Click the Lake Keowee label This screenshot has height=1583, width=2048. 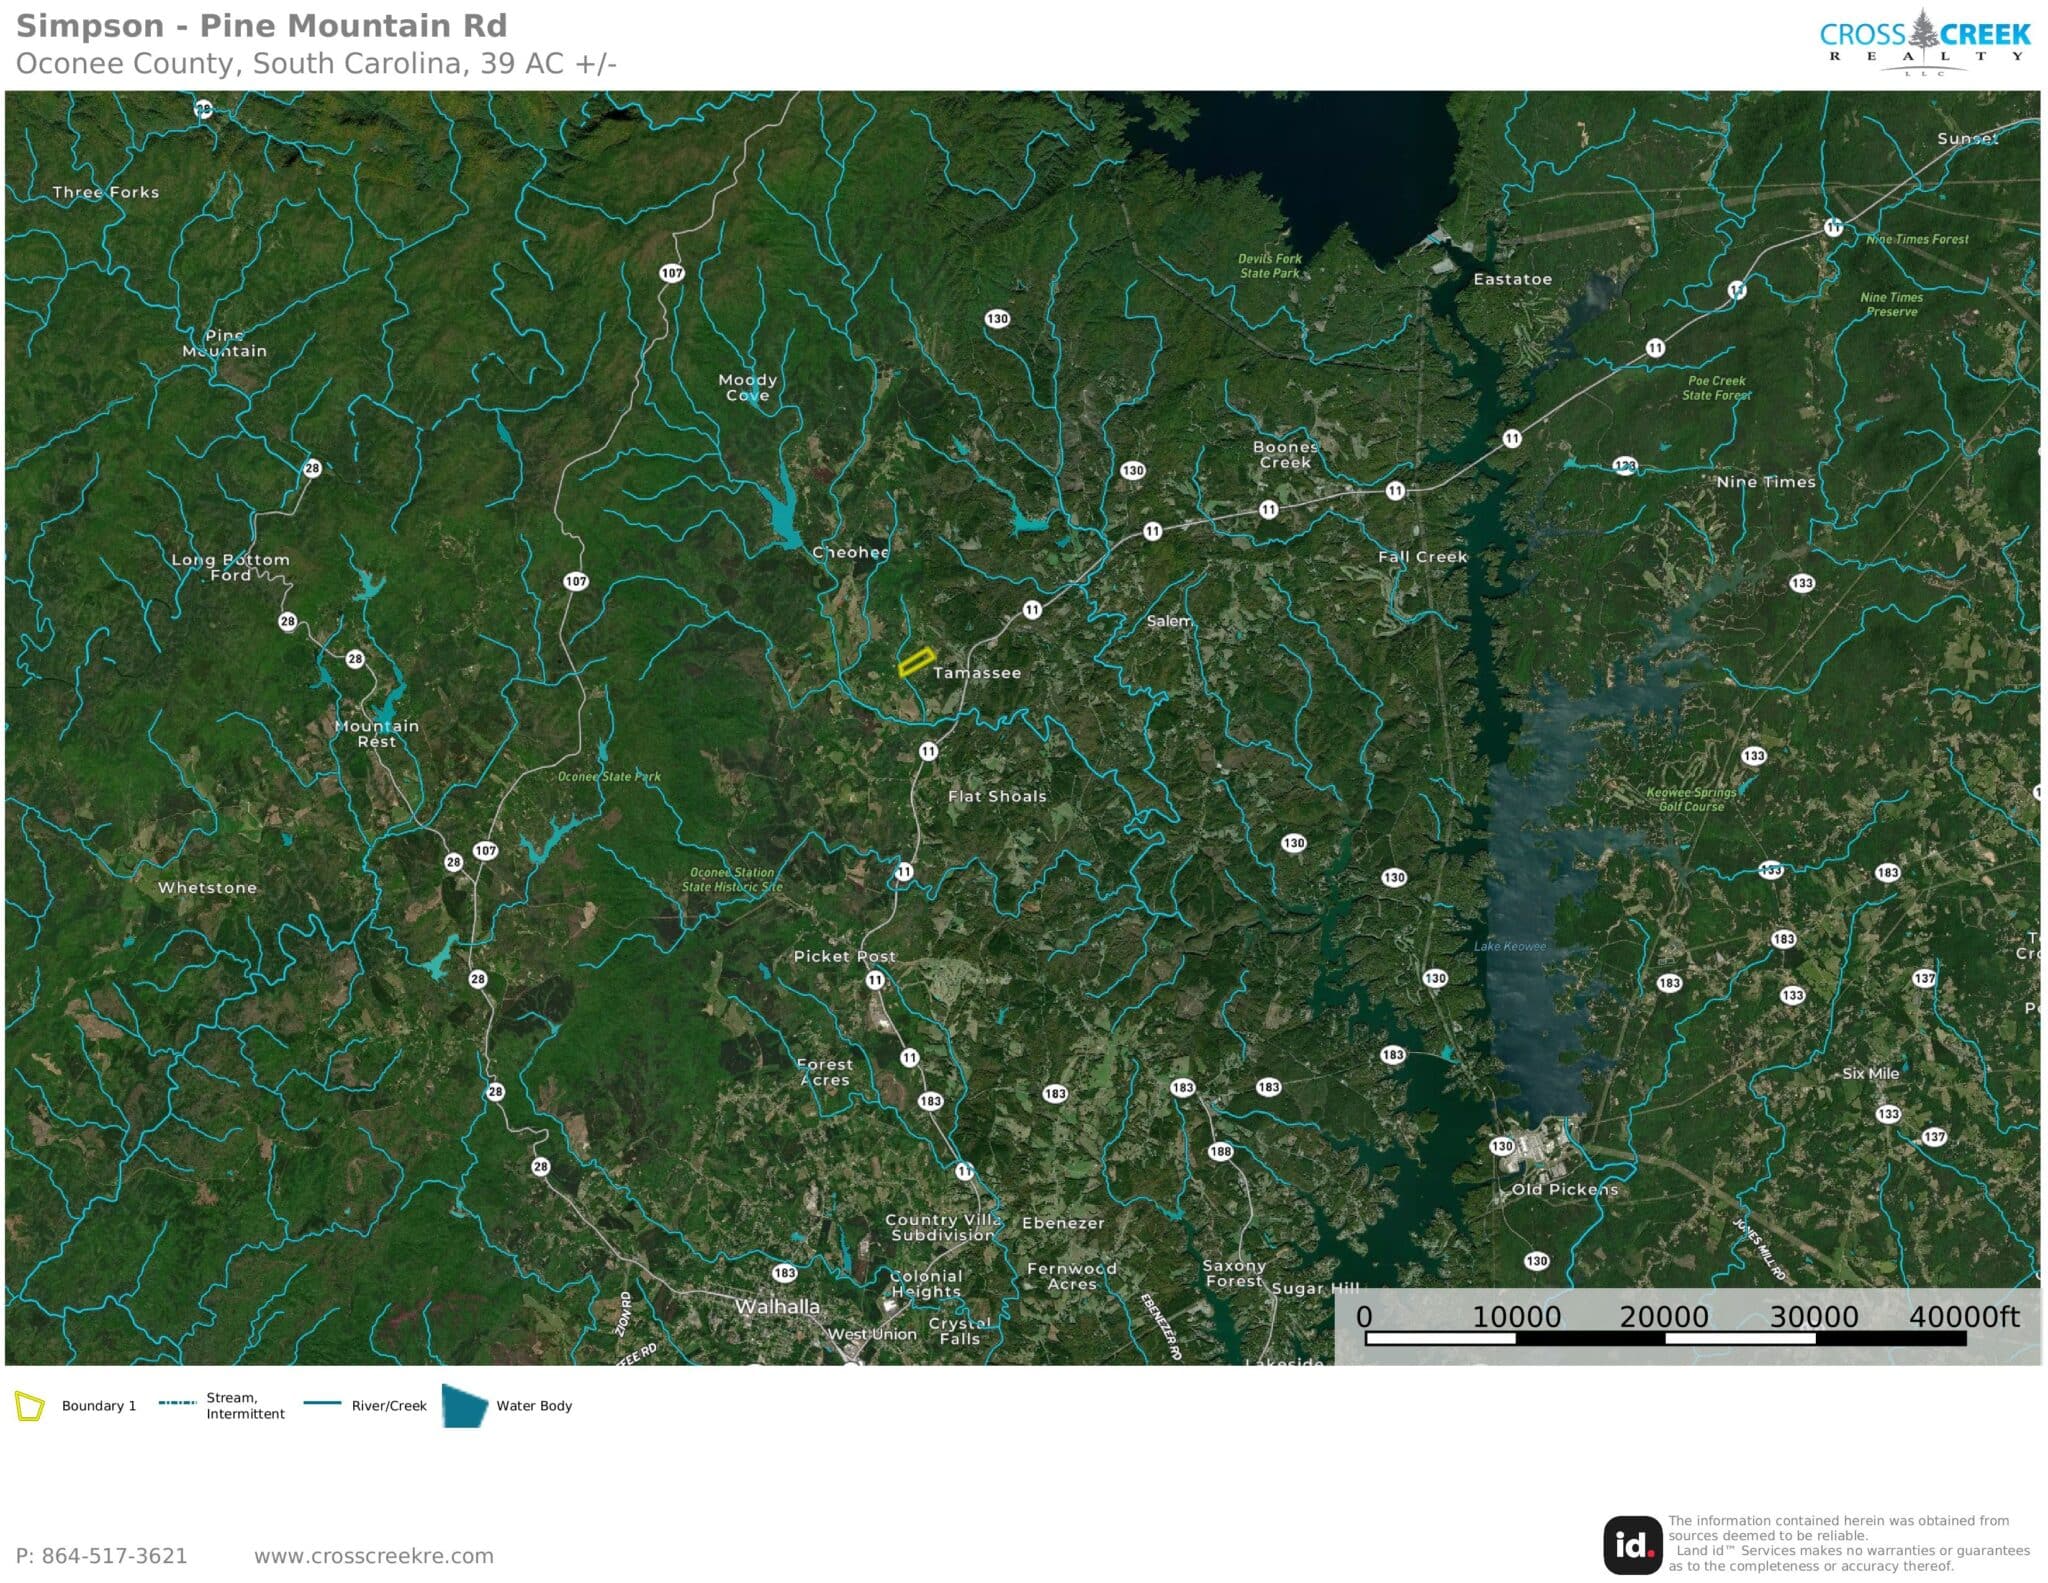[x=1509, y=946]
